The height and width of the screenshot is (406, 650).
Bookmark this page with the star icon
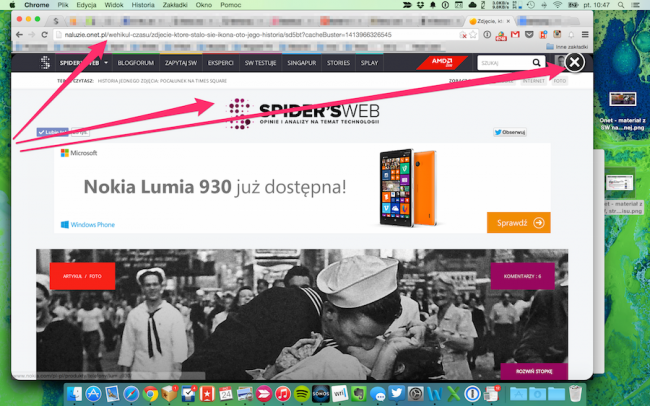click(x=473, y=35)
